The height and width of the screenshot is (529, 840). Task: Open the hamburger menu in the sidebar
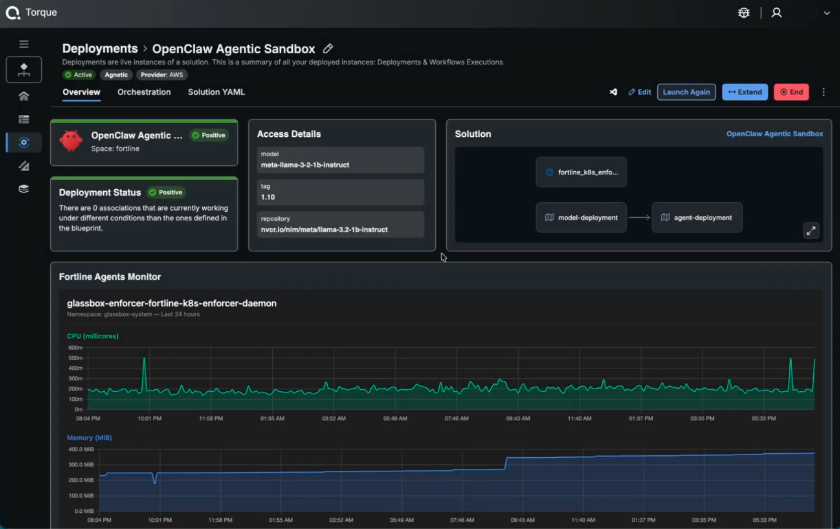coord(24,44)
